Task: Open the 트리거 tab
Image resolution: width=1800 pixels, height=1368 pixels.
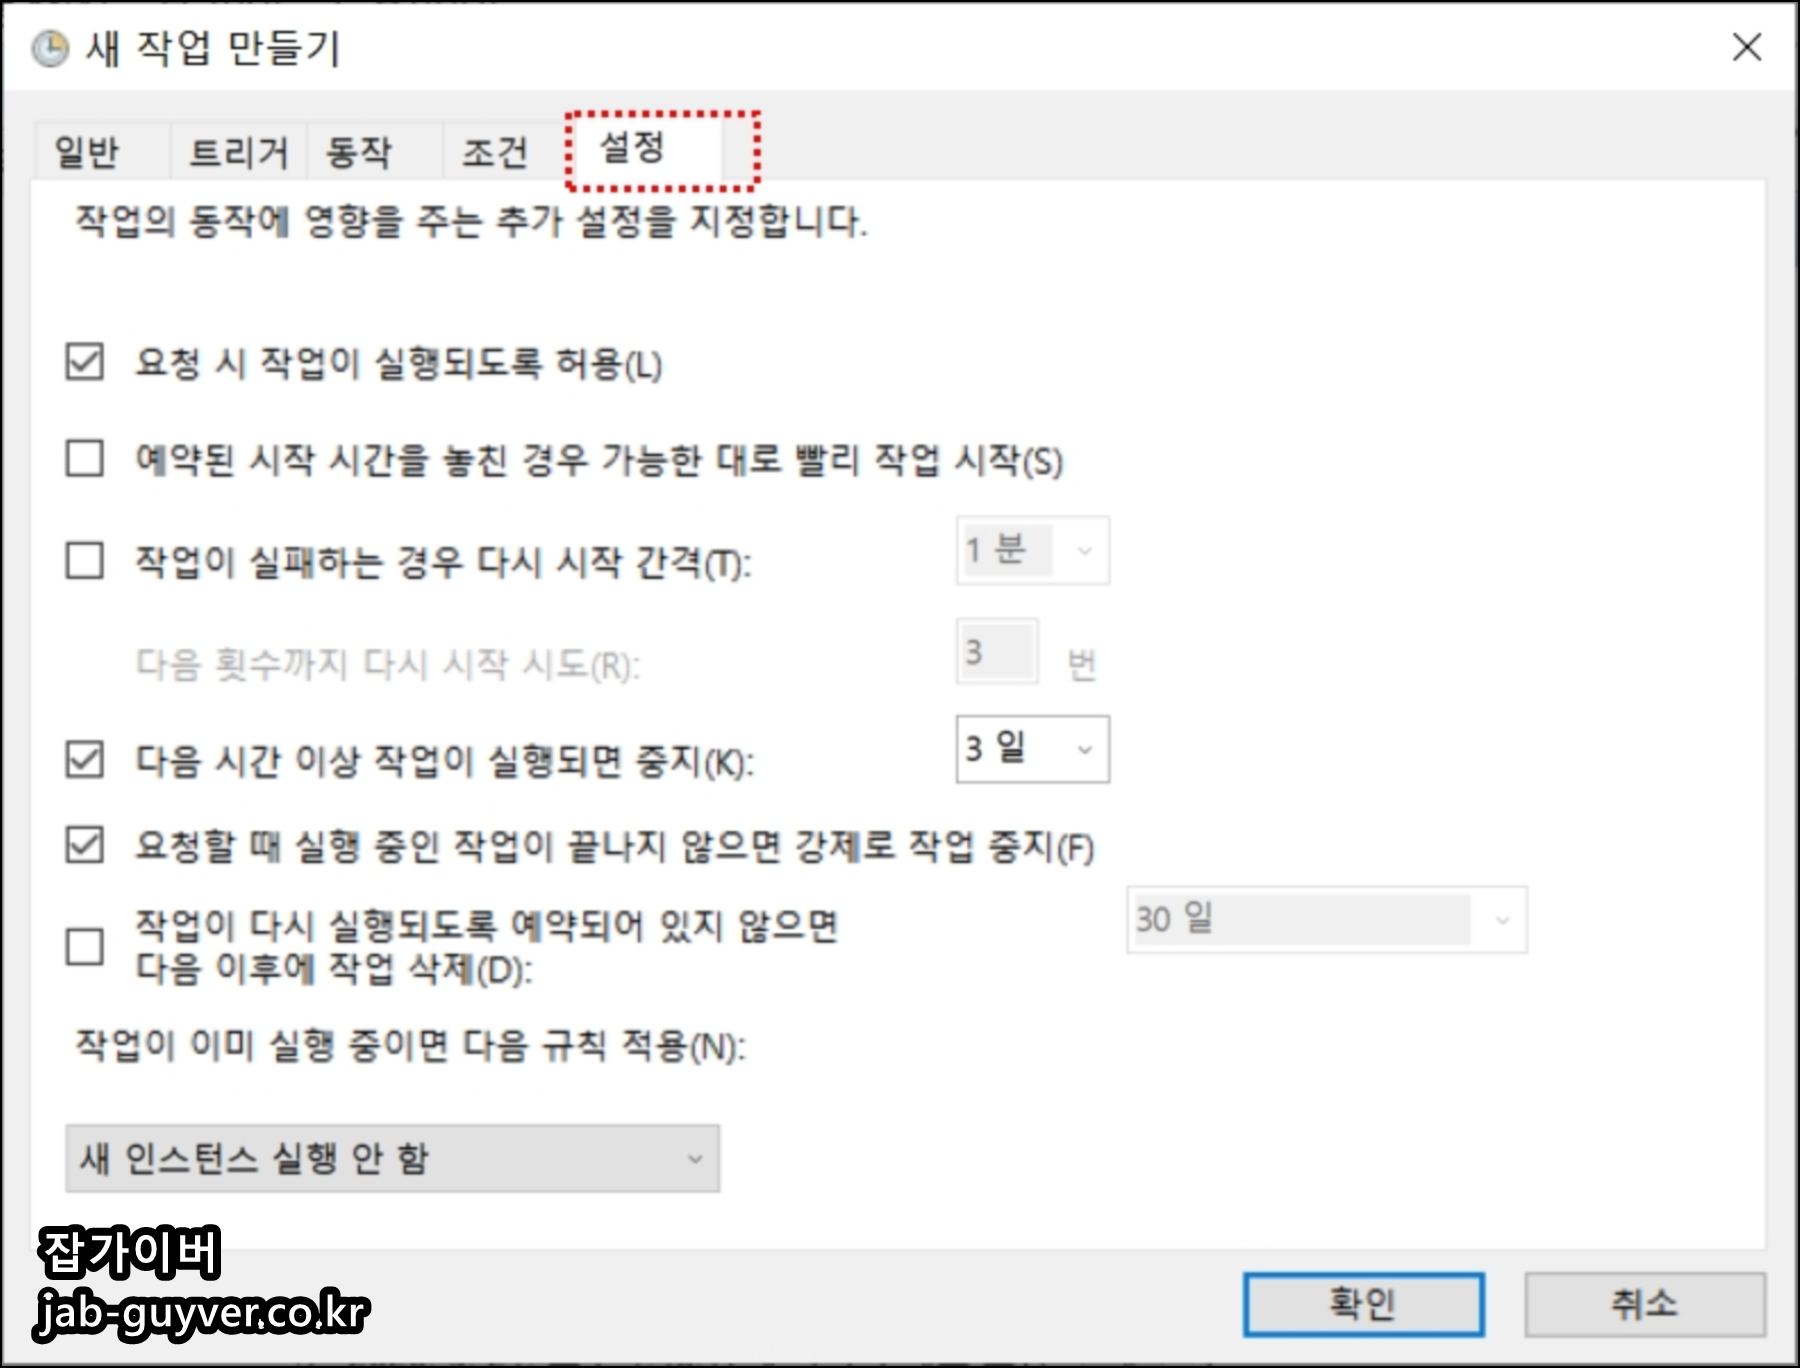Action: point(238,152)
